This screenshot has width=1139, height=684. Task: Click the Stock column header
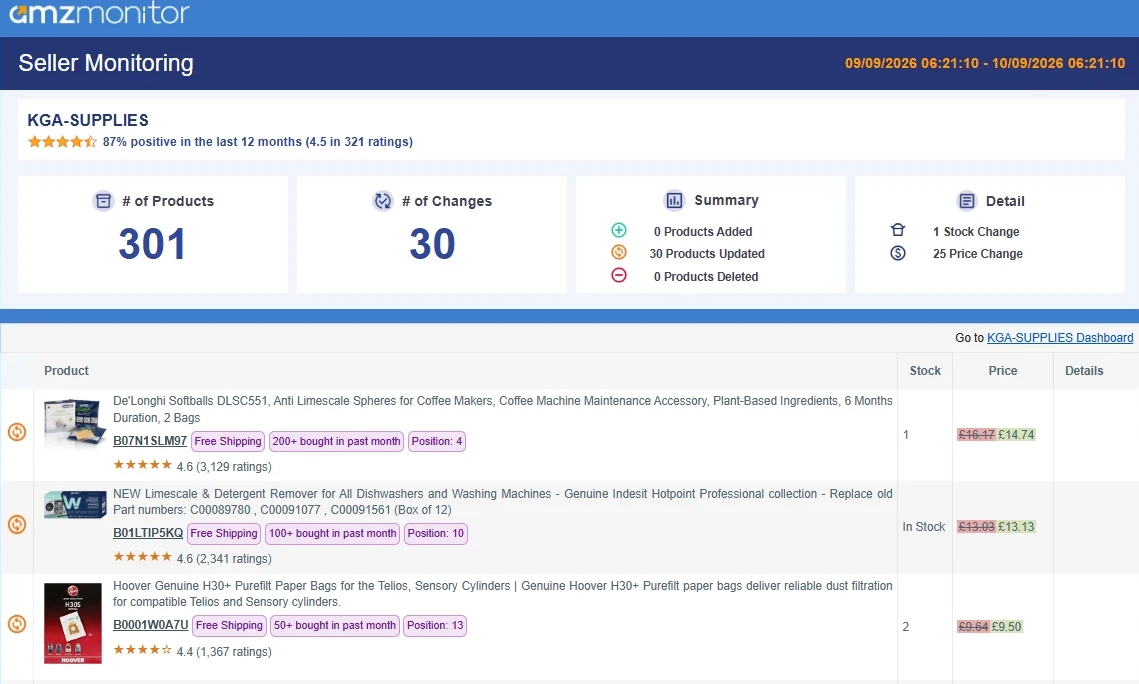[925, 370]
